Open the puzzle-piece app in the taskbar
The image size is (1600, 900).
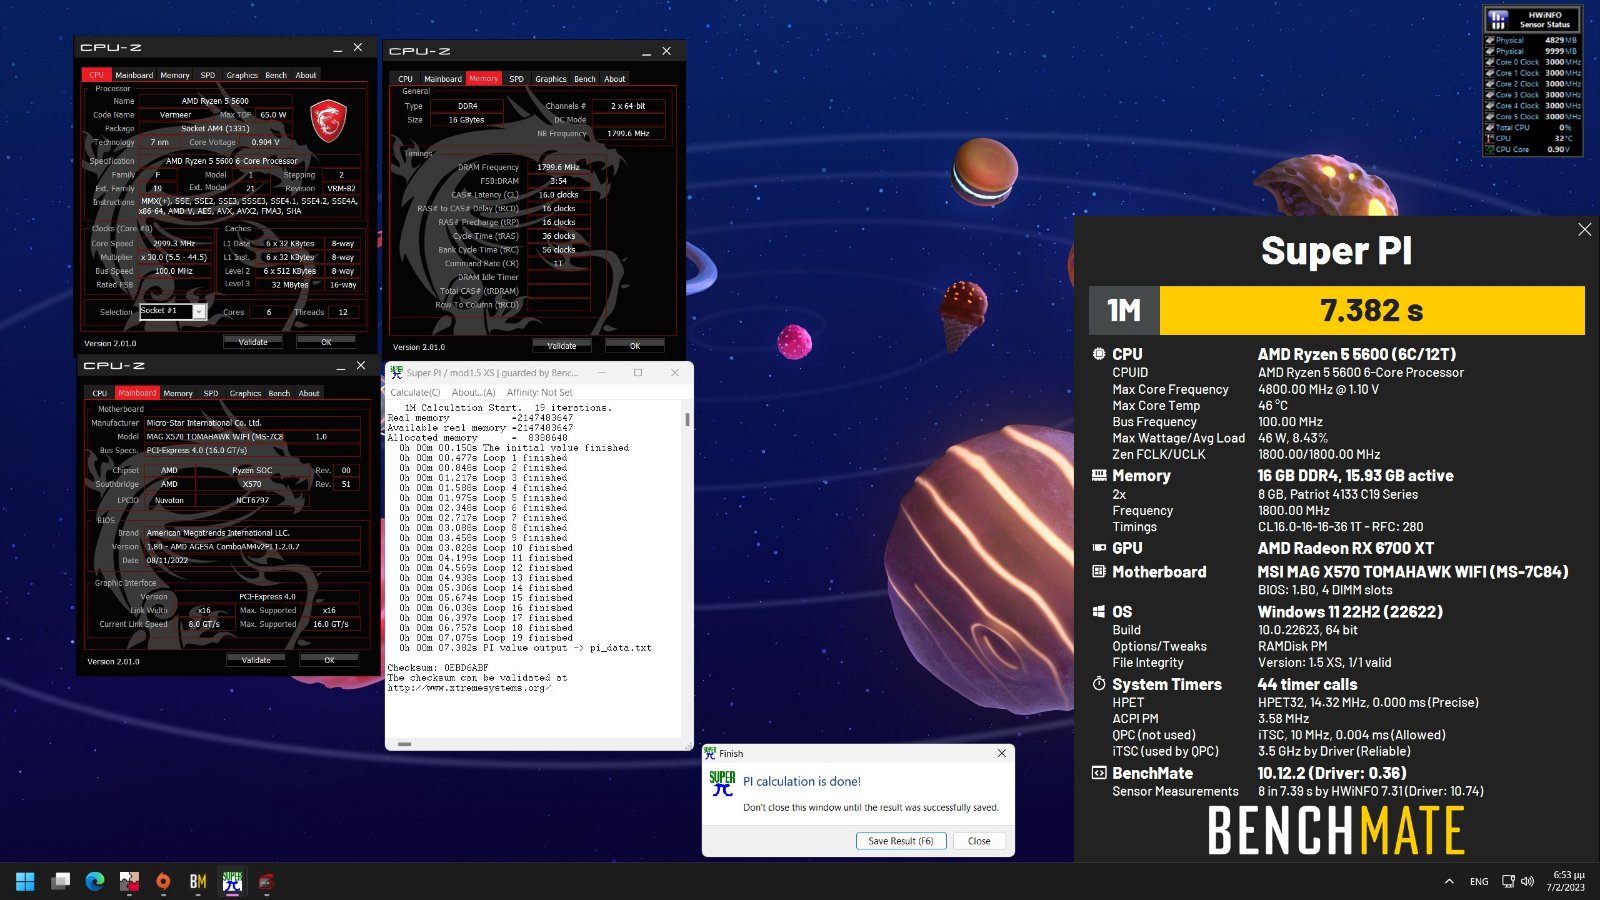click(129, 881)
